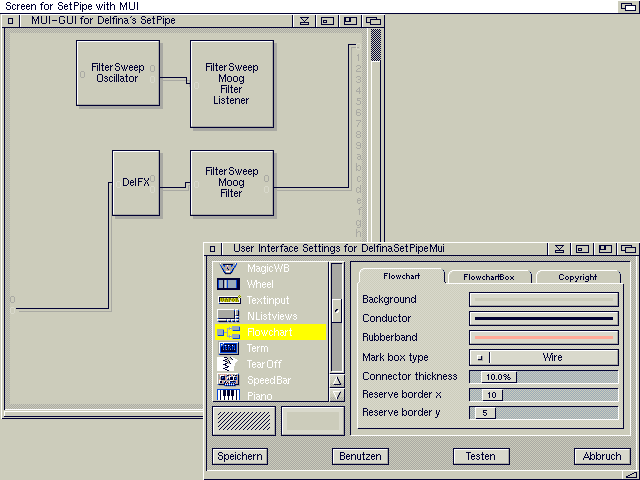
Task: Click the FilterSweep Oscillator box
Action: (x=118, y=73)
